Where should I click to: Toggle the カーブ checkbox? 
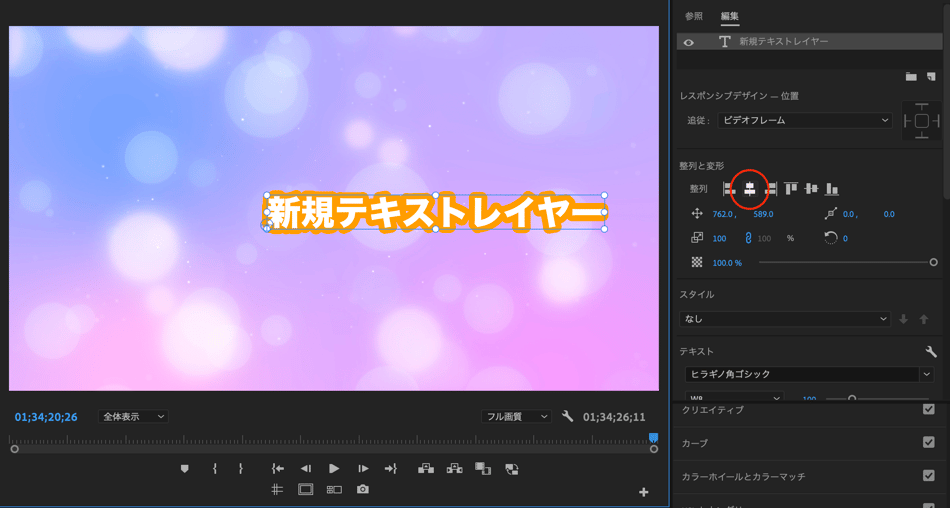click(x=929, y=443)
